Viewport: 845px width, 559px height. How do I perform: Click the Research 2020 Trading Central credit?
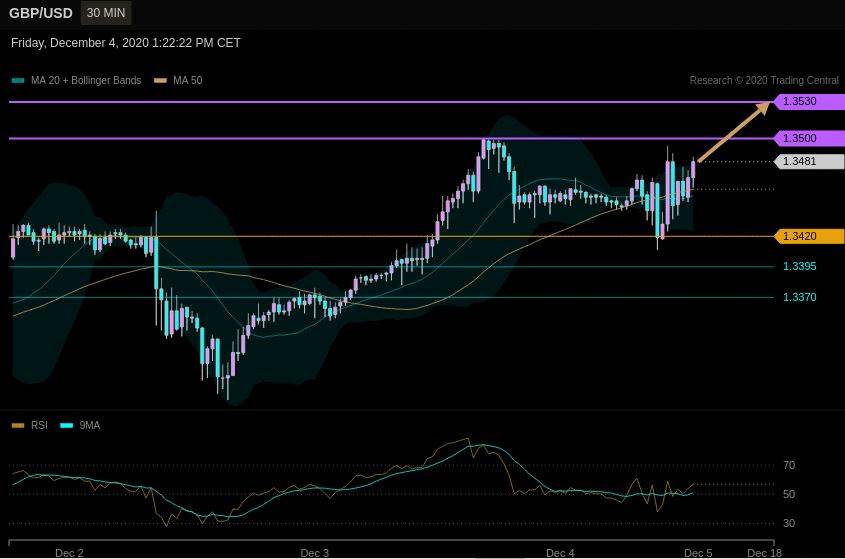[x=764, y=80]
